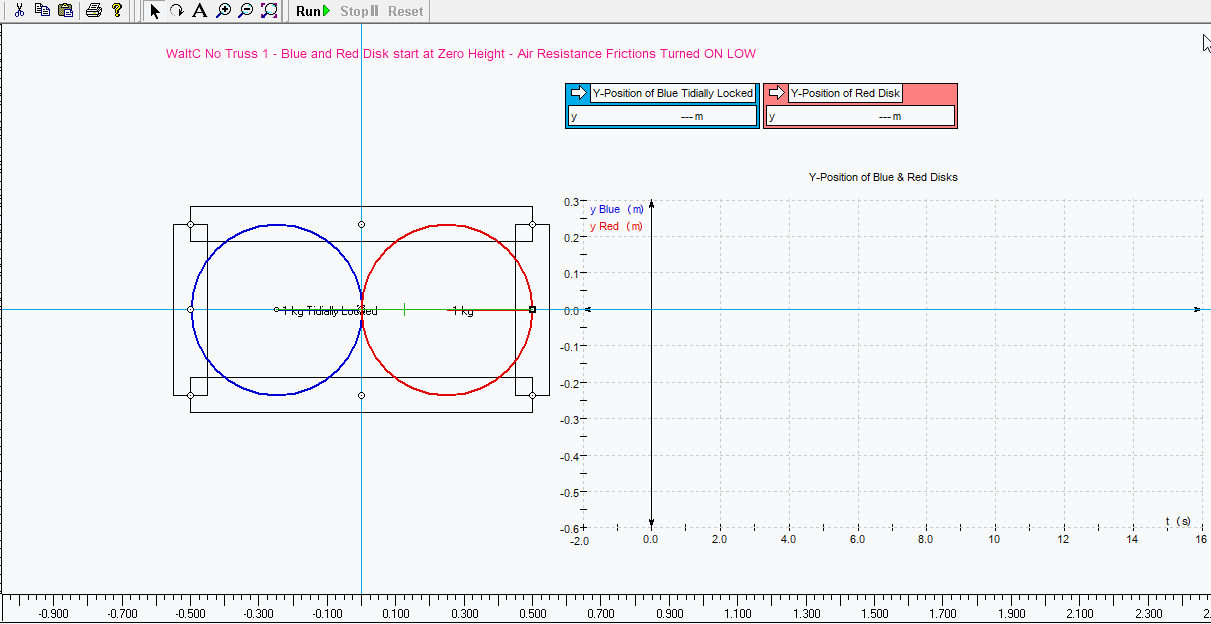Screen dimensions: 1211x624
Task: Click the Copy icon in toolbar
Action: click(42, 11)
